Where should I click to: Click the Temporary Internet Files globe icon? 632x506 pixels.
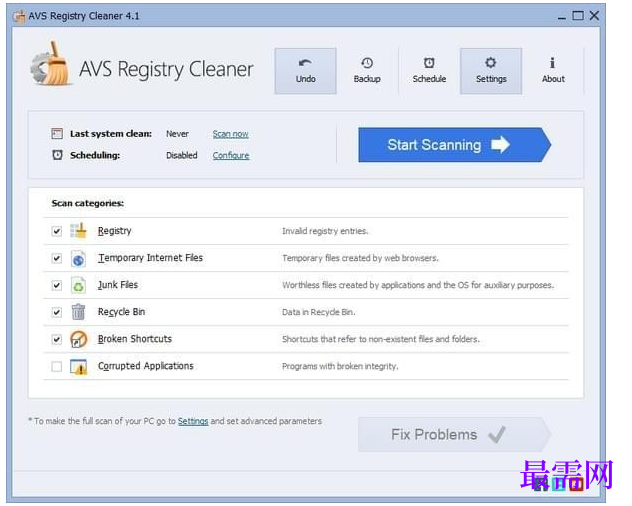point(79,258)
